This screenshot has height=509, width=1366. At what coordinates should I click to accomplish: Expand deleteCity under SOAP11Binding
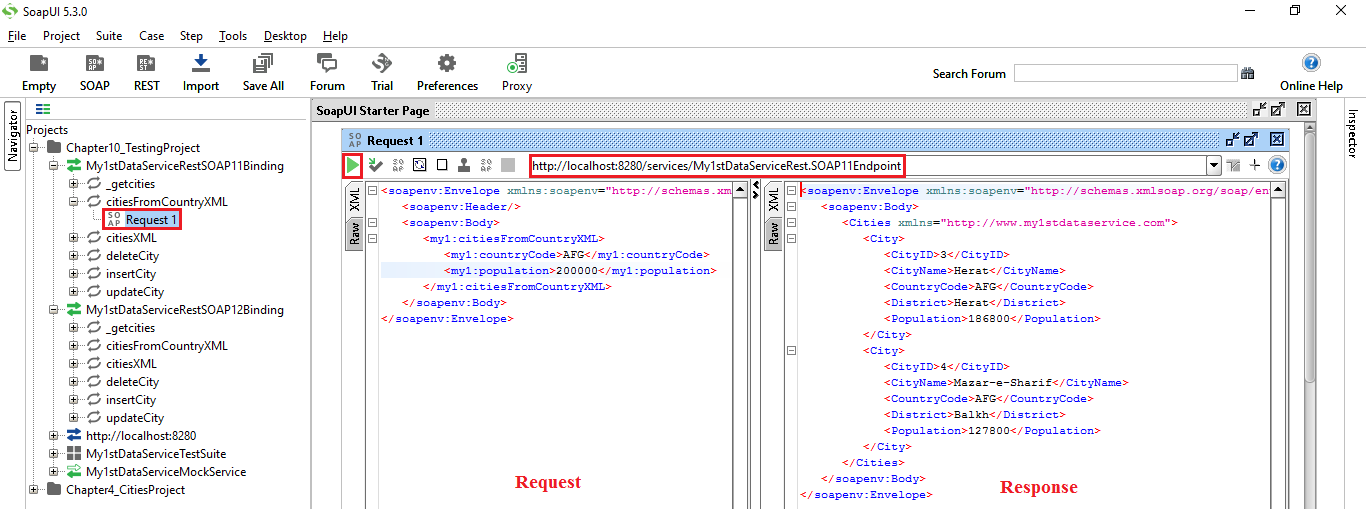[x=74, y=256]
